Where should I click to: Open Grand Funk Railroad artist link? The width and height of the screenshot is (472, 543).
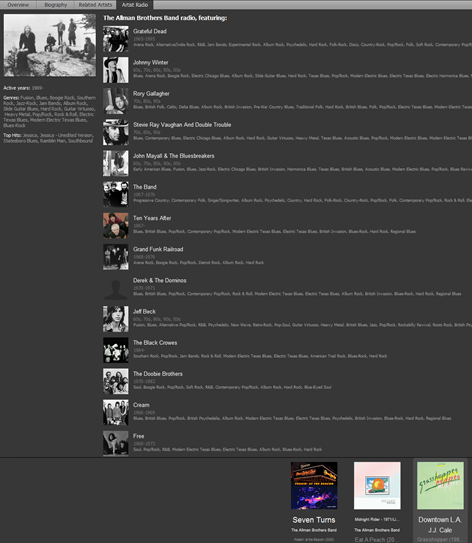pos(158,249)
